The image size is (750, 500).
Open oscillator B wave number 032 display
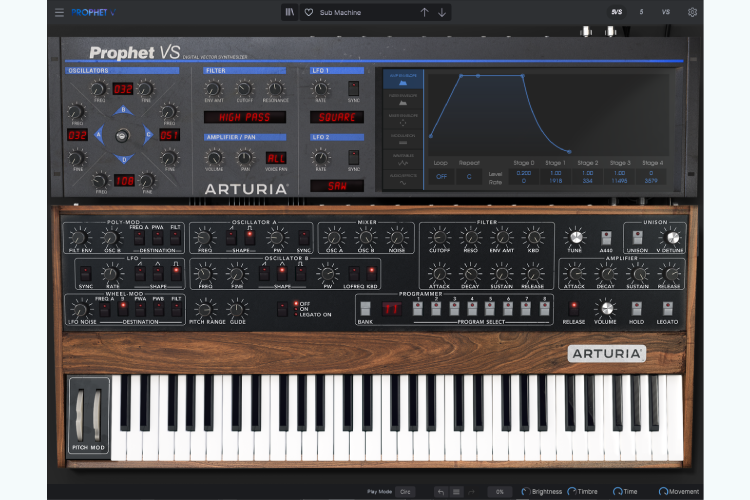(x=122, y=89)
